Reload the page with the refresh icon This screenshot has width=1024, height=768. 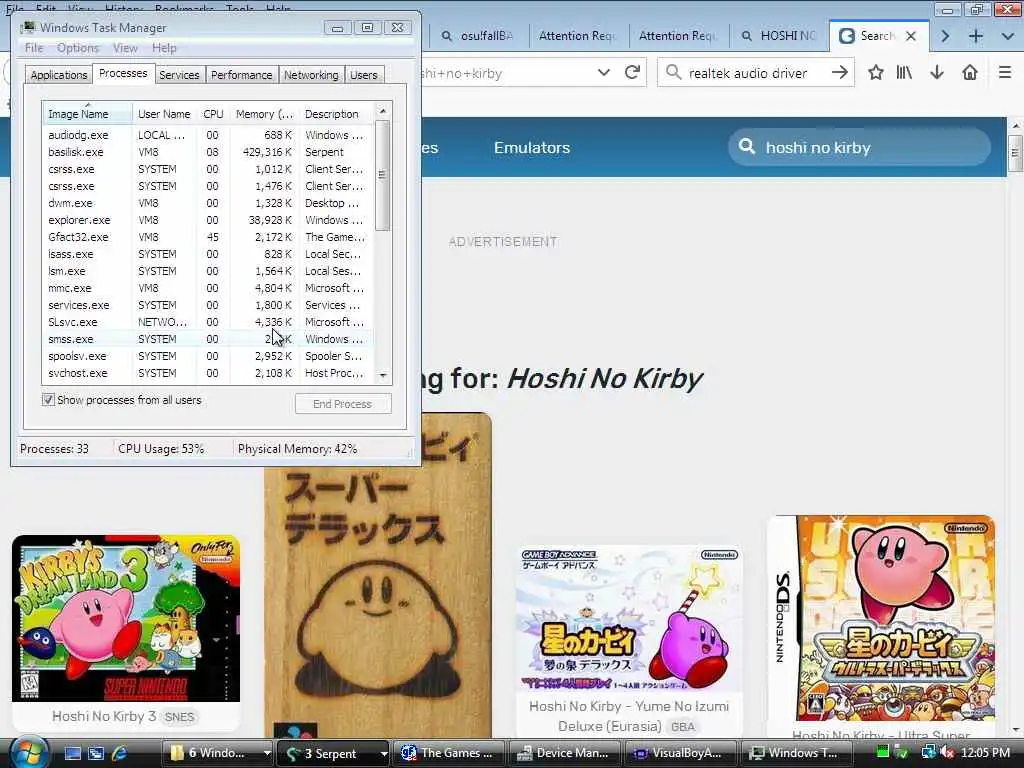tap(632, 72)
